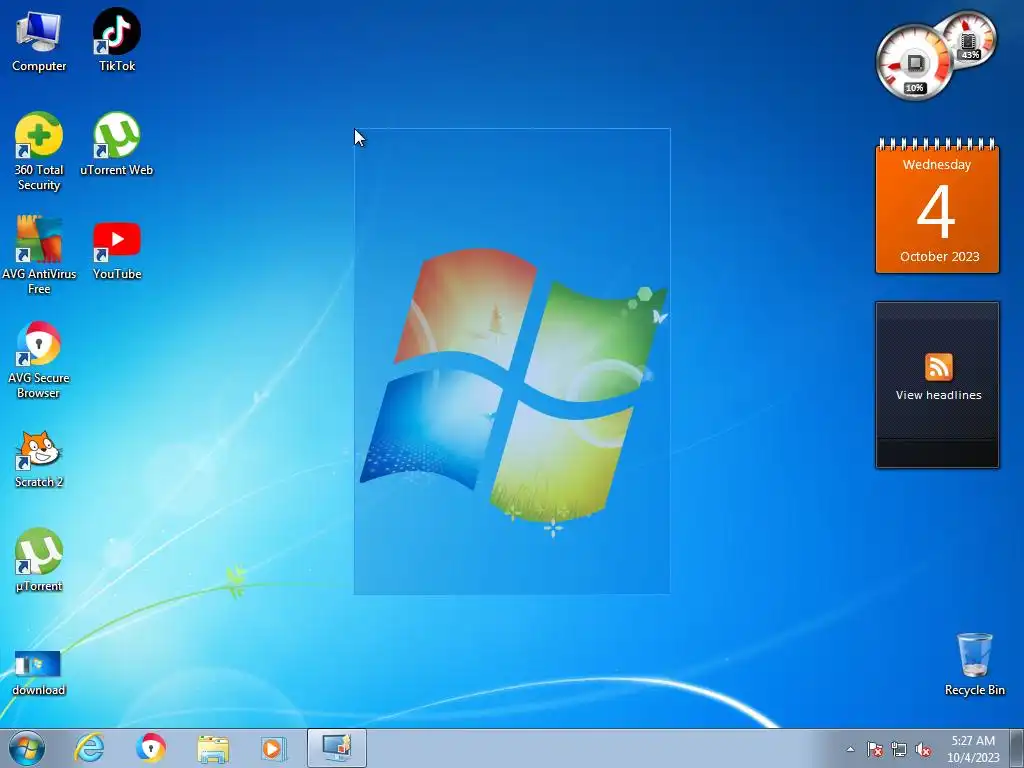Launch Internet Explorer from taskbar
Viewport: 1024px width, 768px height.
(89, 748)
